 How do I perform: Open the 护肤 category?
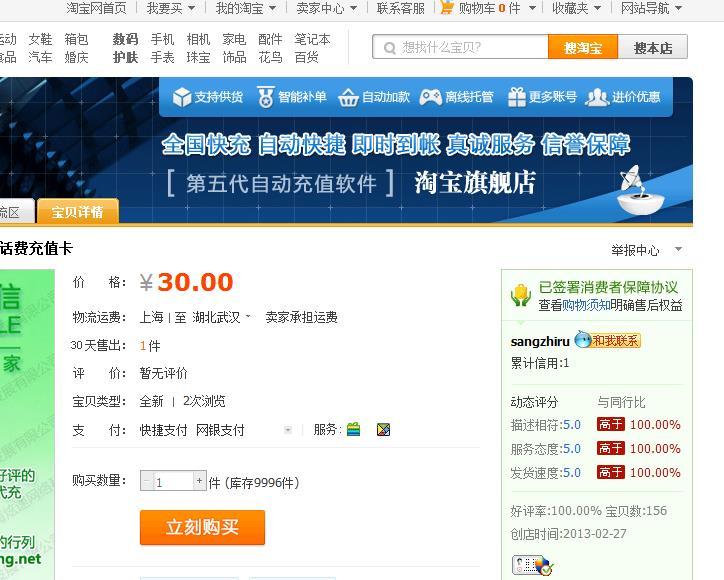(125, 57)
